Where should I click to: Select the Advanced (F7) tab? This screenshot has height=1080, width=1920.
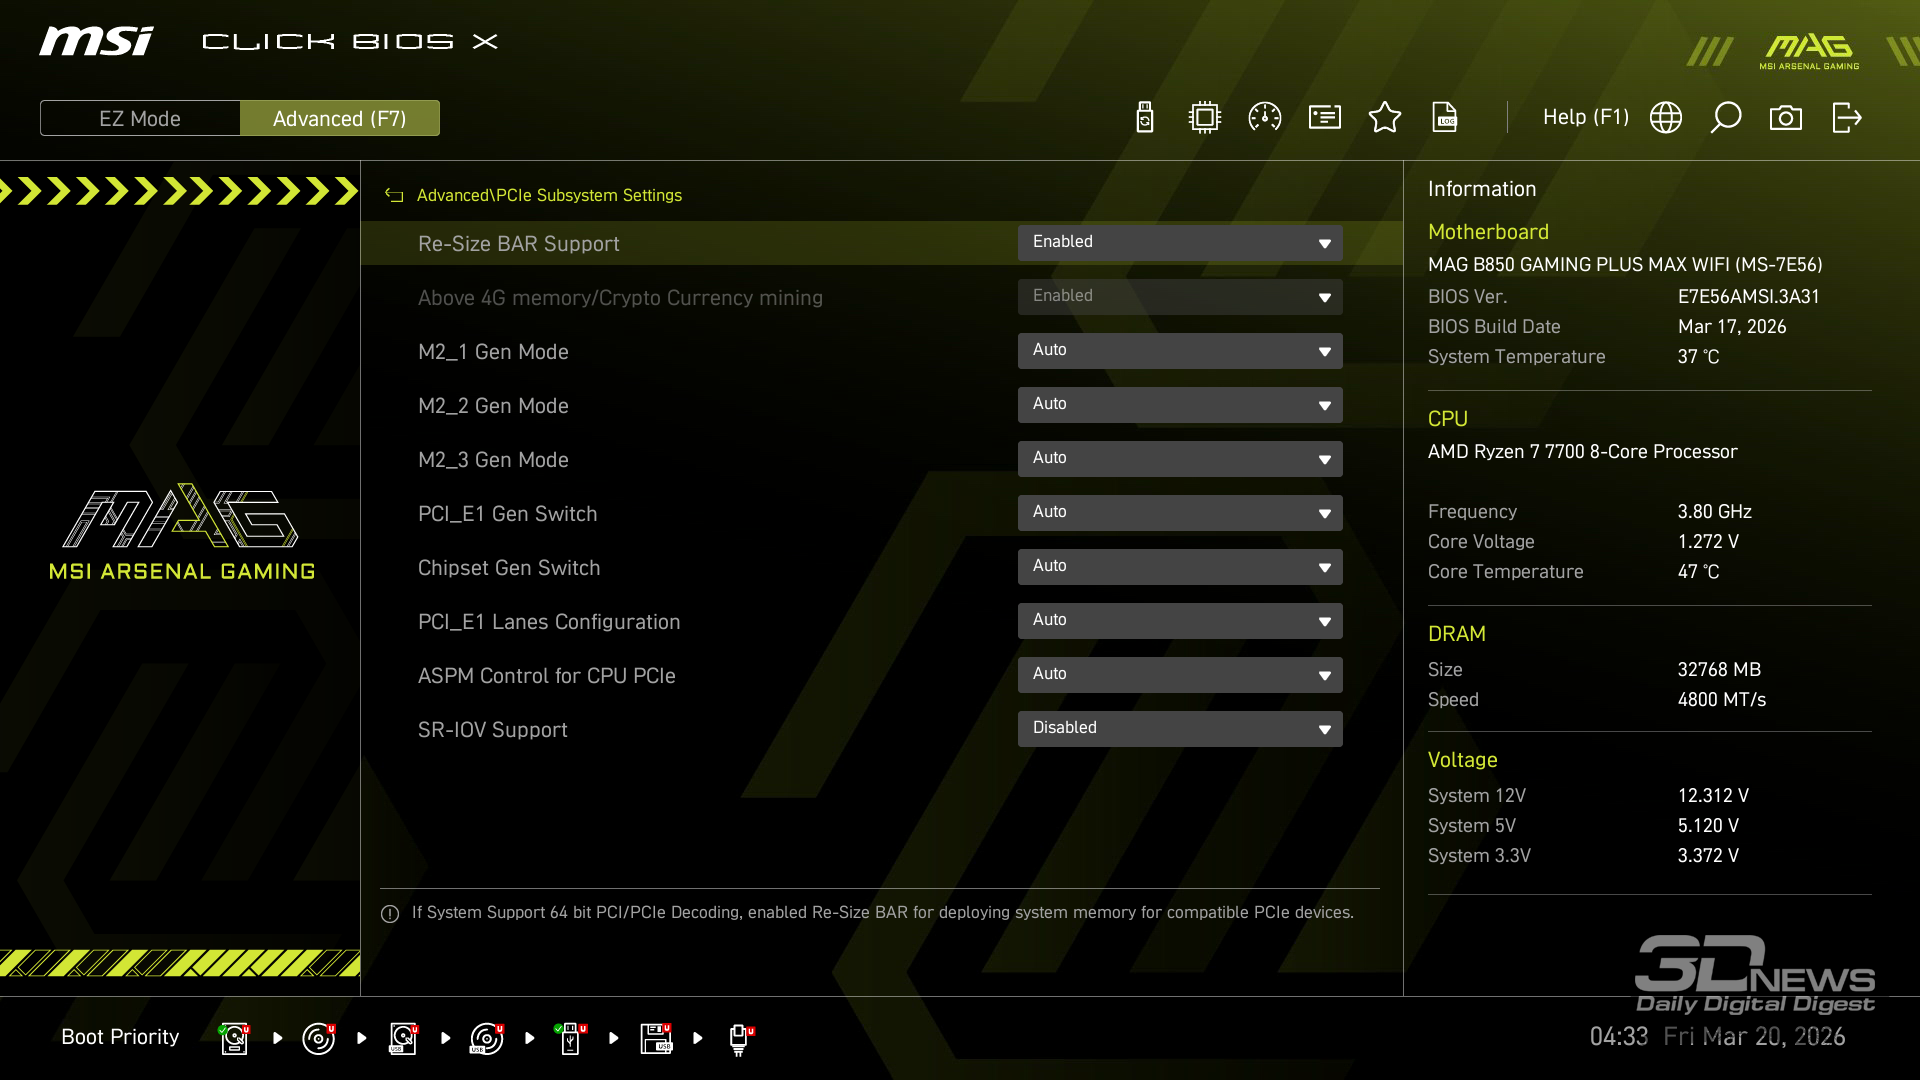click(340, 119)
